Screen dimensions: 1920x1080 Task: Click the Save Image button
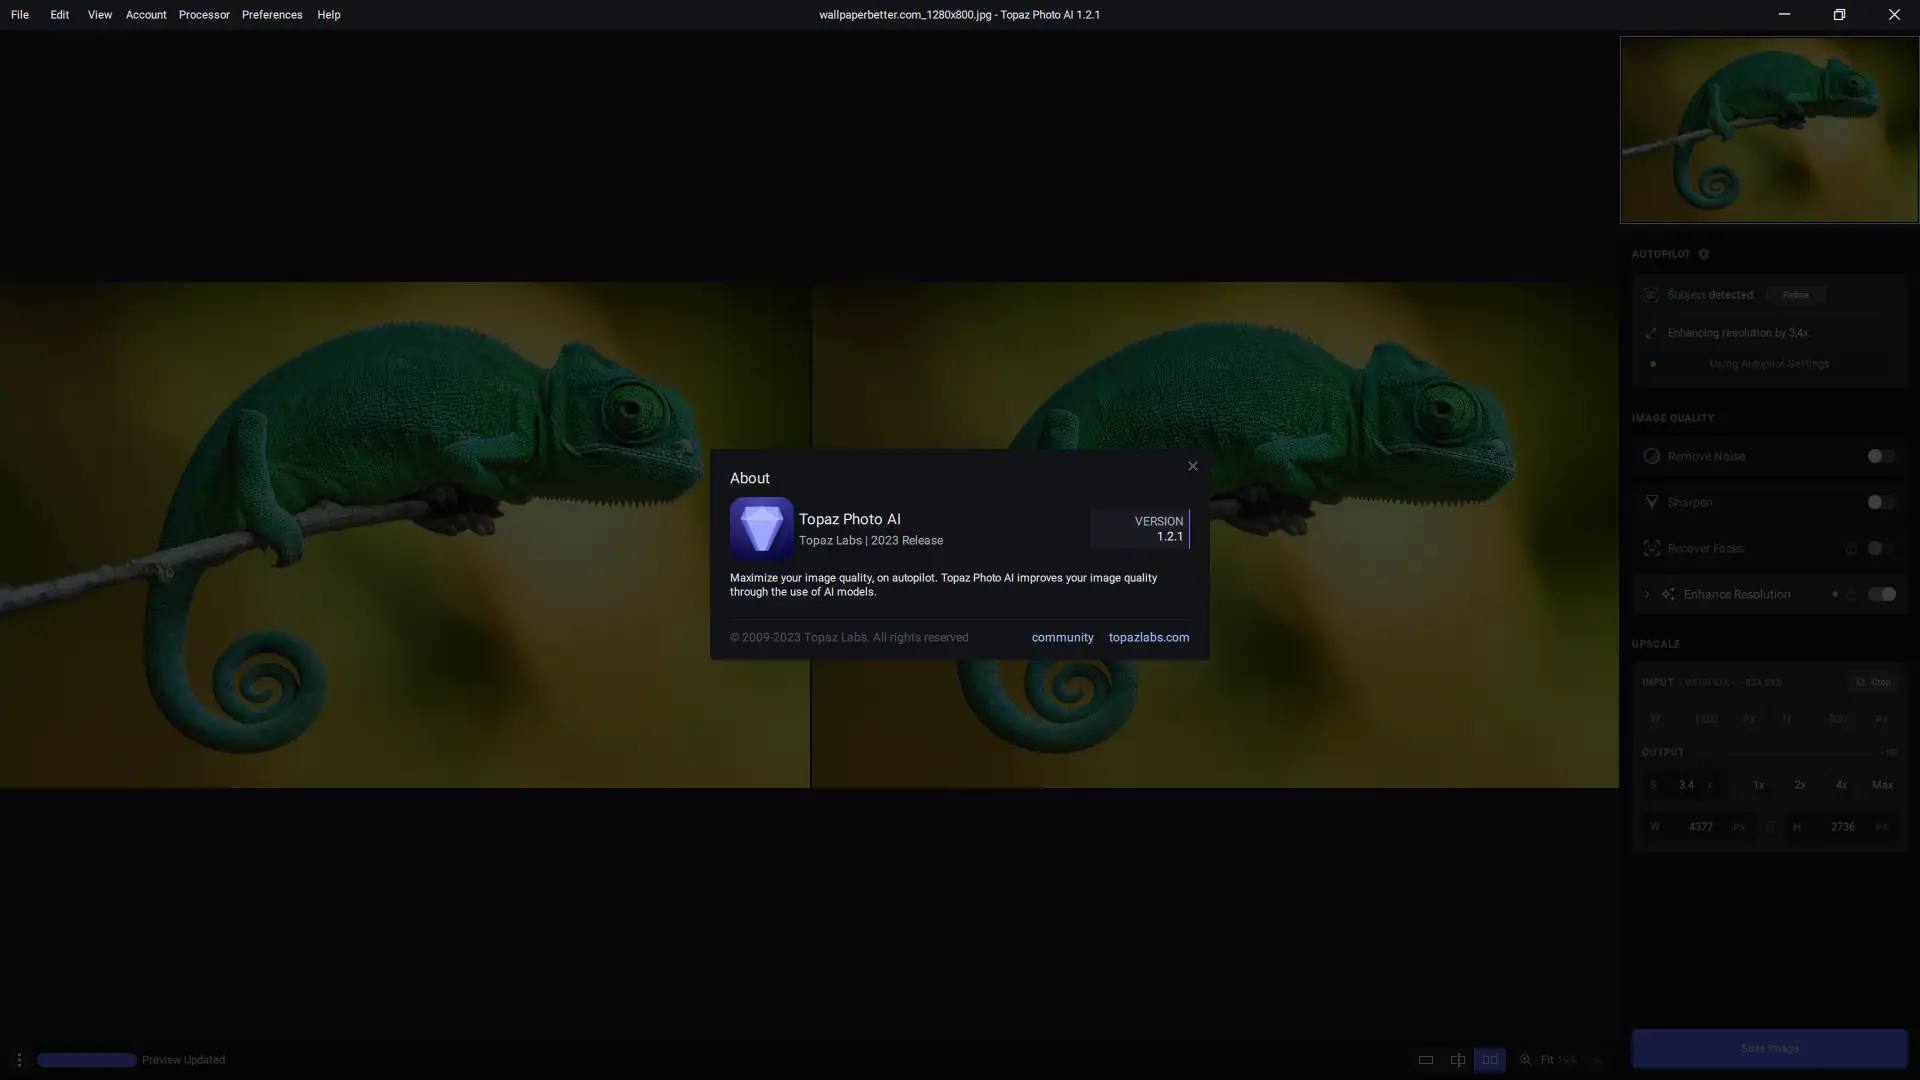coord(1769,1048)
